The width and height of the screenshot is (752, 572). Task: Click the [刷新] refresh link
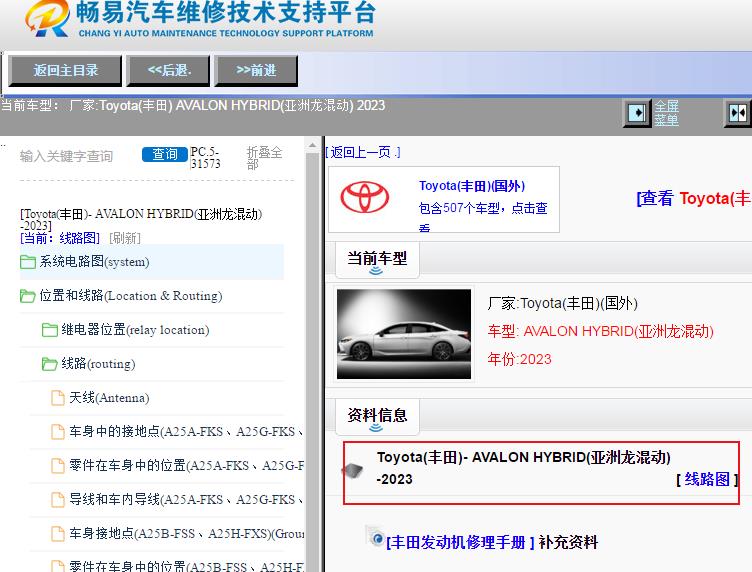125,238
